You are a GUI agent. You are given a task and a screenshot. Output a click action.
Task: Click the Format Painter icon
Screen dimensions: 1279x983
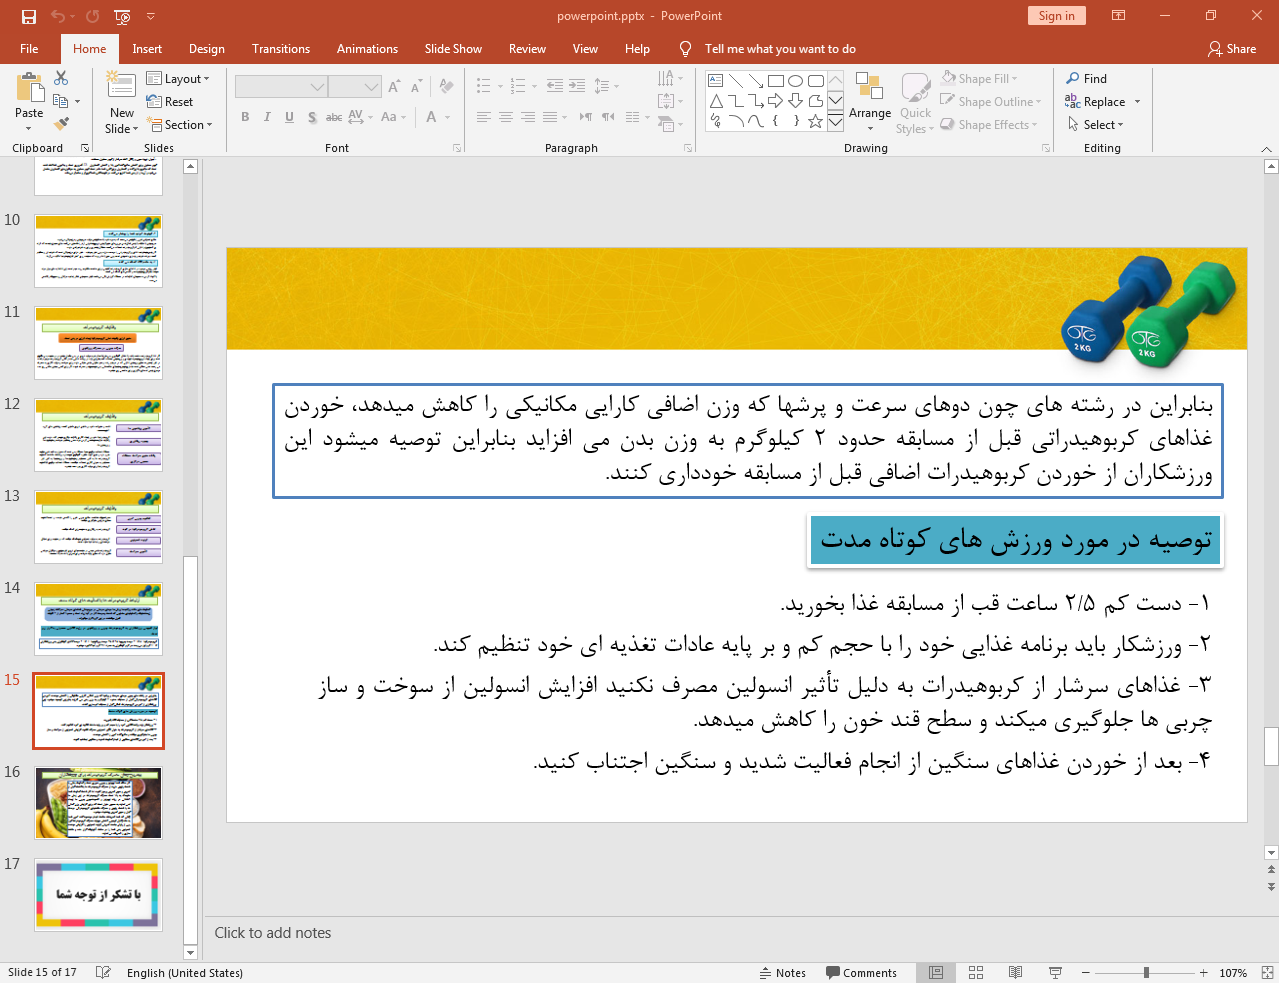pyautogui.click(x=61, y=124)
